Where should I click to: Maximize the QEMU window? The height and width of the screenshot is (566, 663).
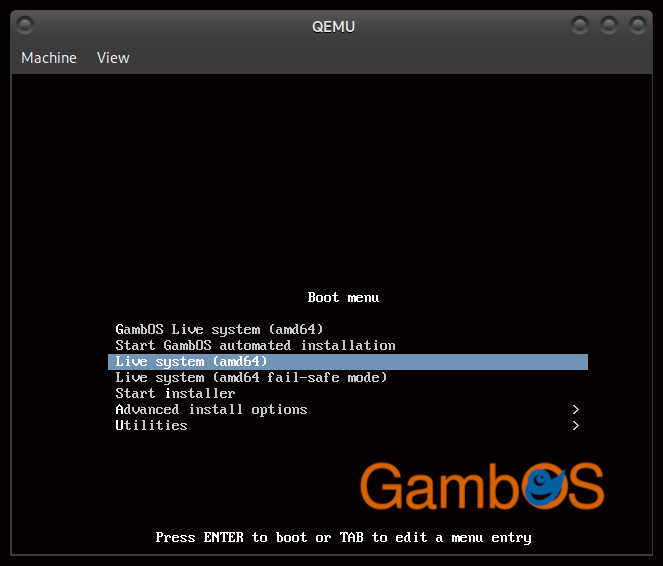coord(609,24)
